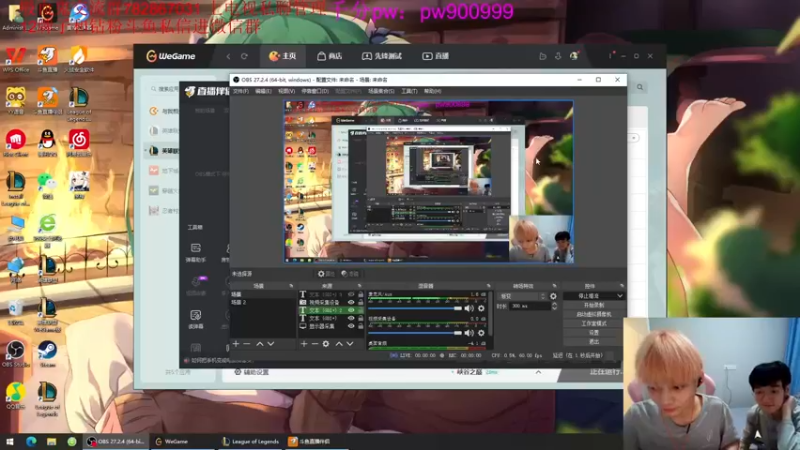Open OBS Edit (编辑) menu
Screen dimensions: 800x450
click(x=263, y=91)
